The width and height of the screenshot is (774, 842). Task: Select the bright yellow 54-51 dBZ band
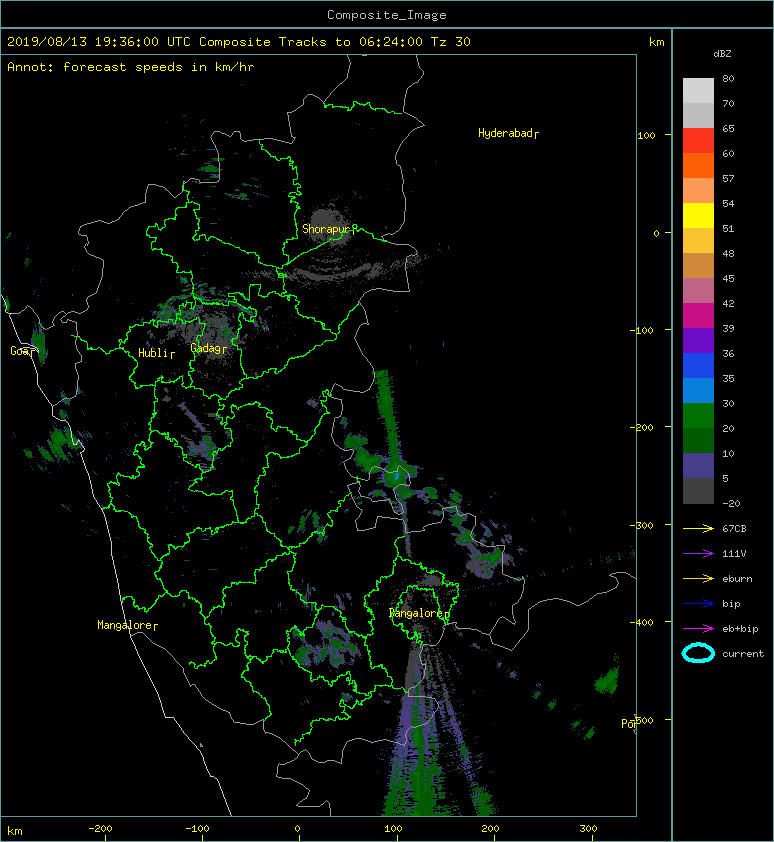[x=698, y=216]
